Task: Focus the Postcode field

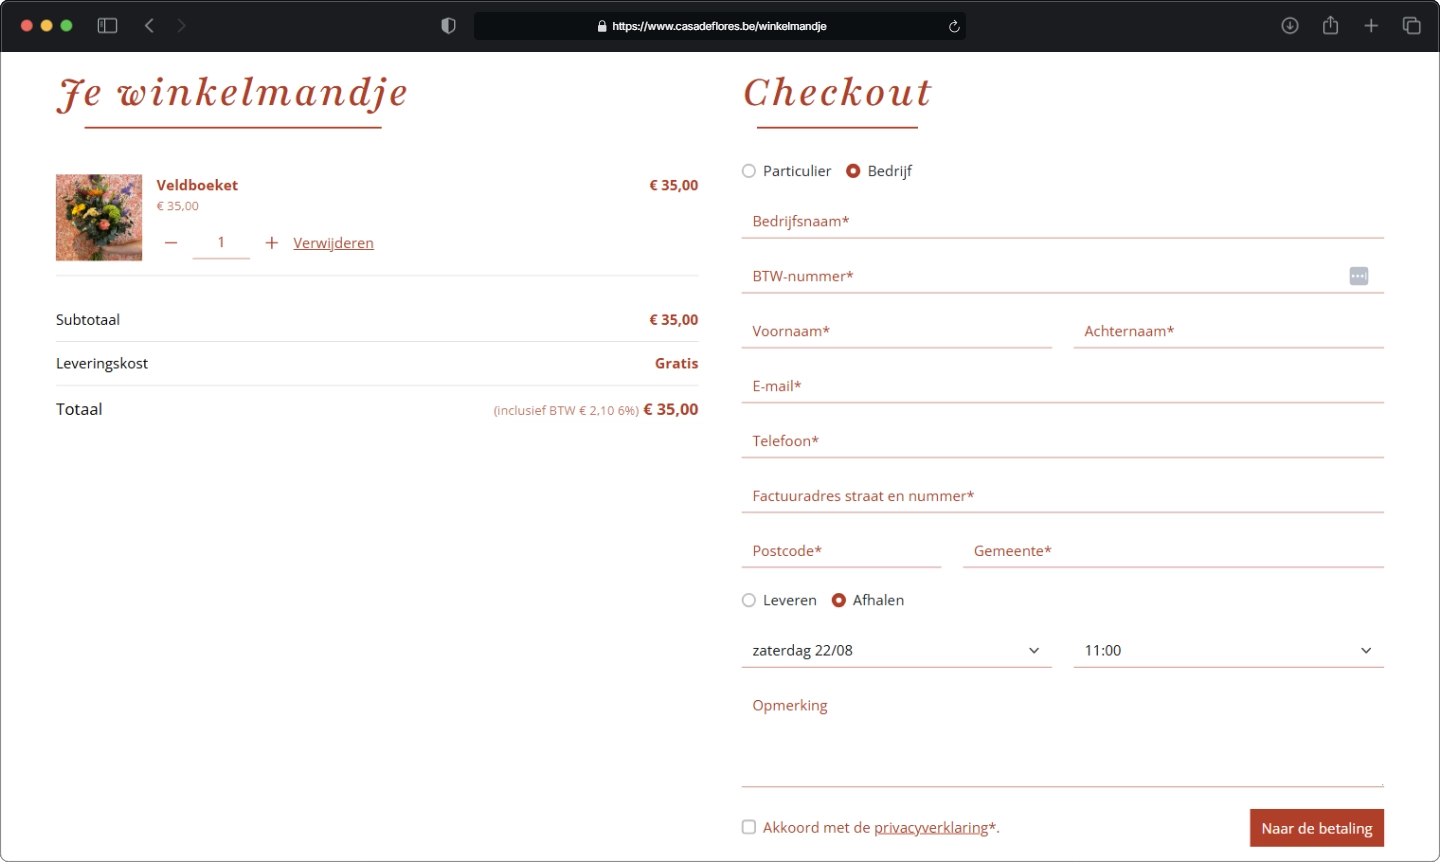Action: click(841, 552)
